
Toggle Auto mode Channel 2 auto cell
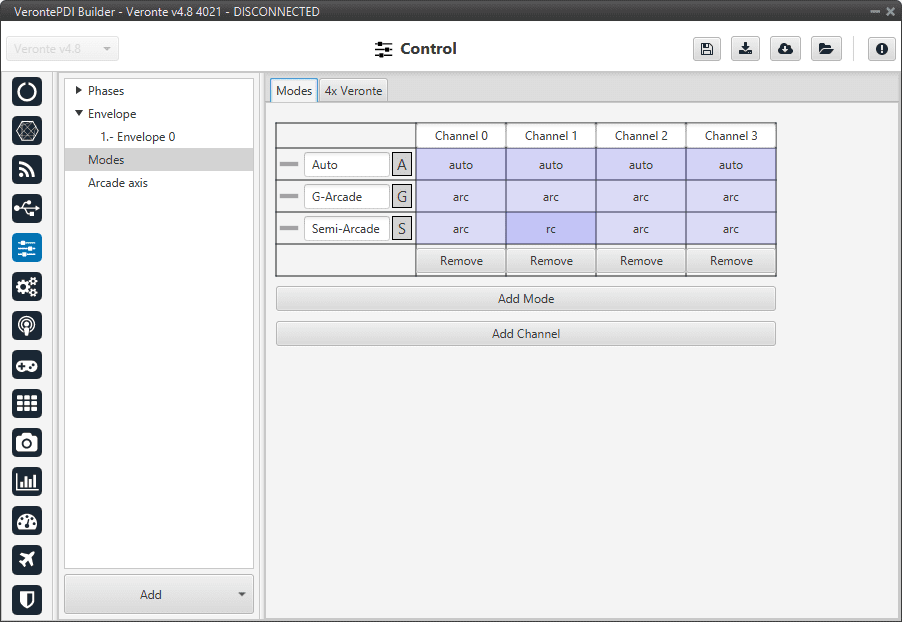tap(641, 165)
